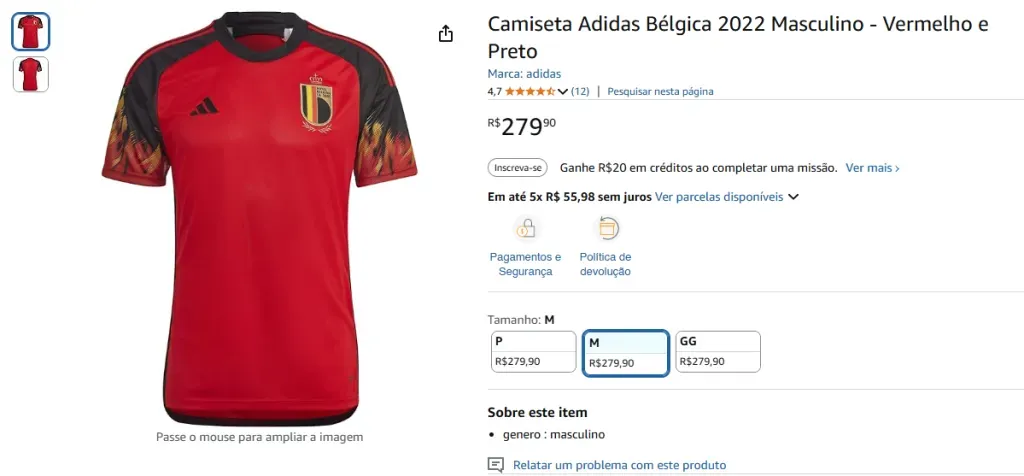Open Ver mais credits details
This screenshot has height=476, width=1024.
pyautogui.click(x=872, y=168)
